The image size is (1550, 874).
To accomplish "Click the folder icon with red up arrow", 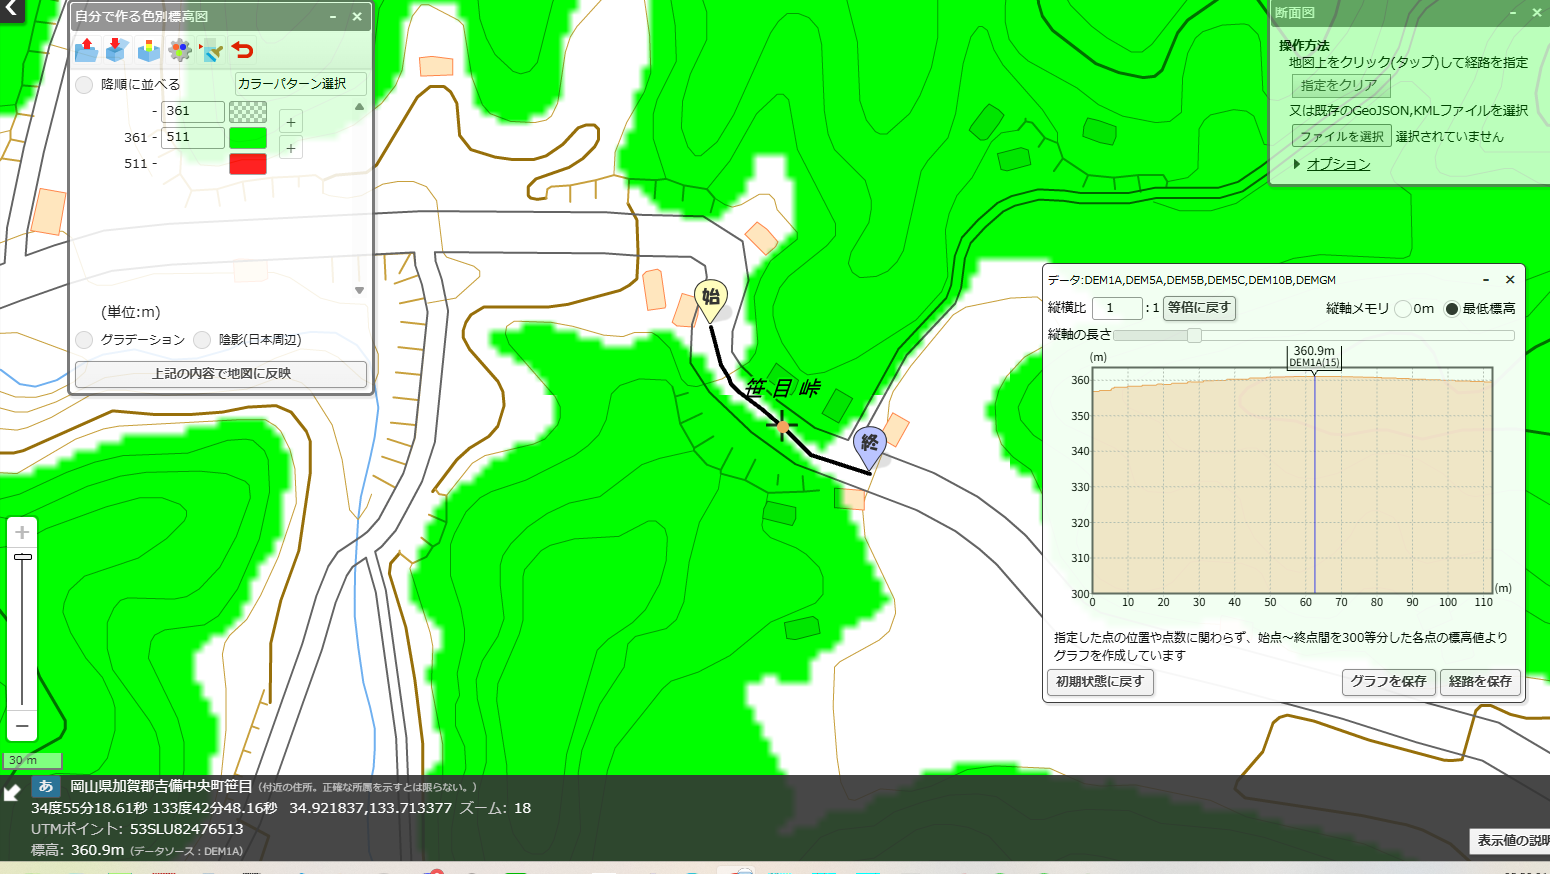I will 86,49.
